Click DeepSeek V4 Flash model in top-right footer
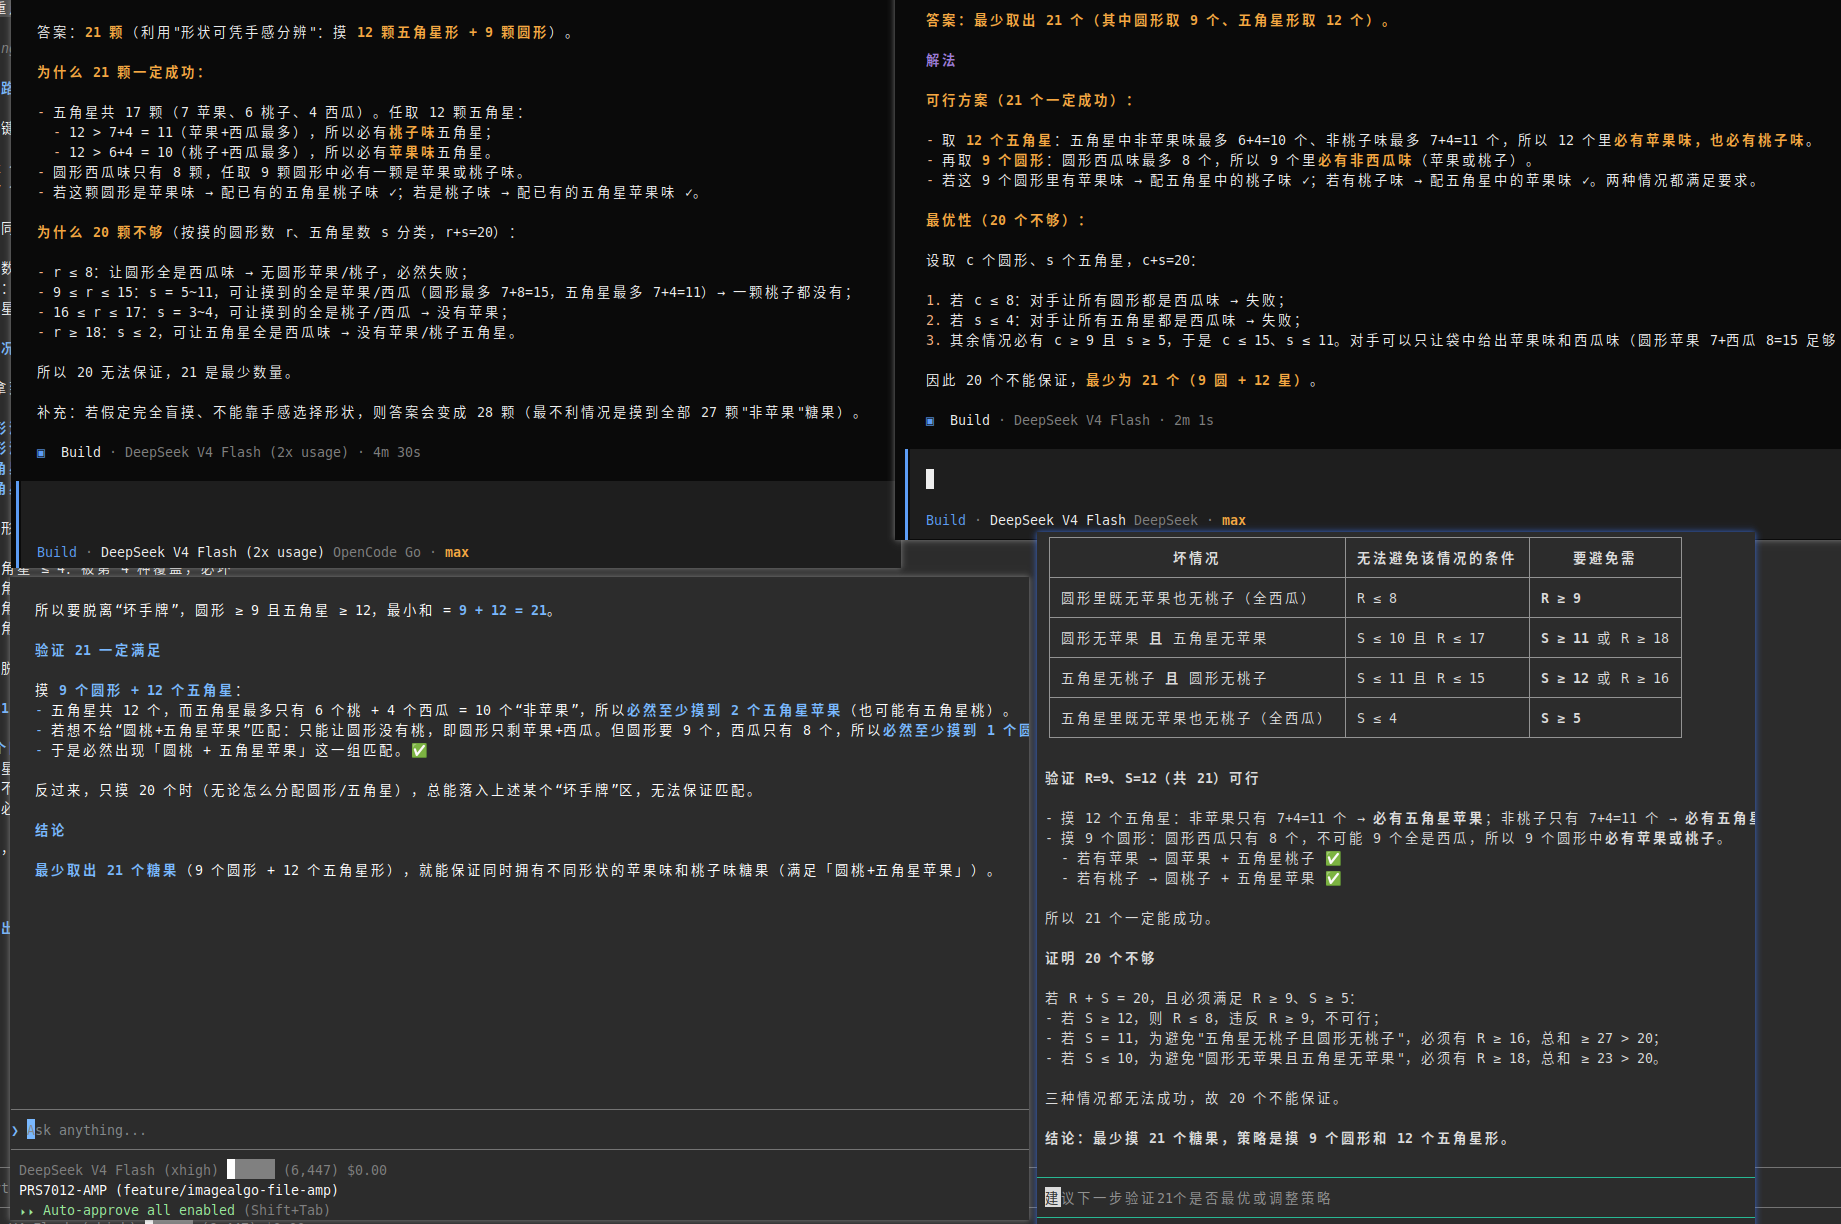Viewport: 1841px width, 1224px height. pos(1058,520)
